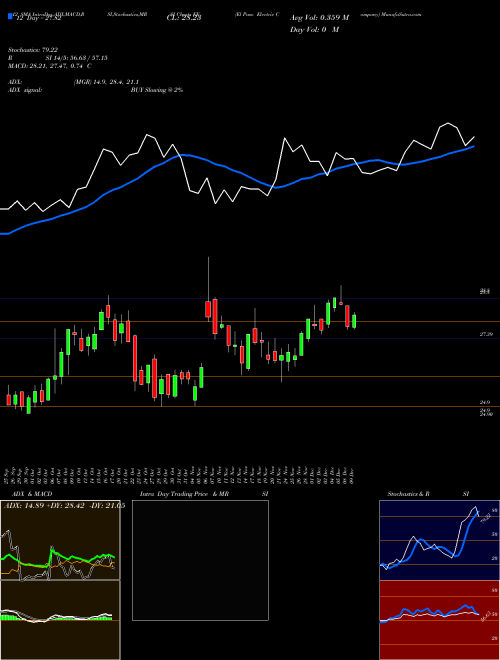This screenshot has width=500, height=660.
Task: Click the 'ADX: 14.89 +DY: 28.42 -DY: 21.05' readout
Action: (64, 505)
